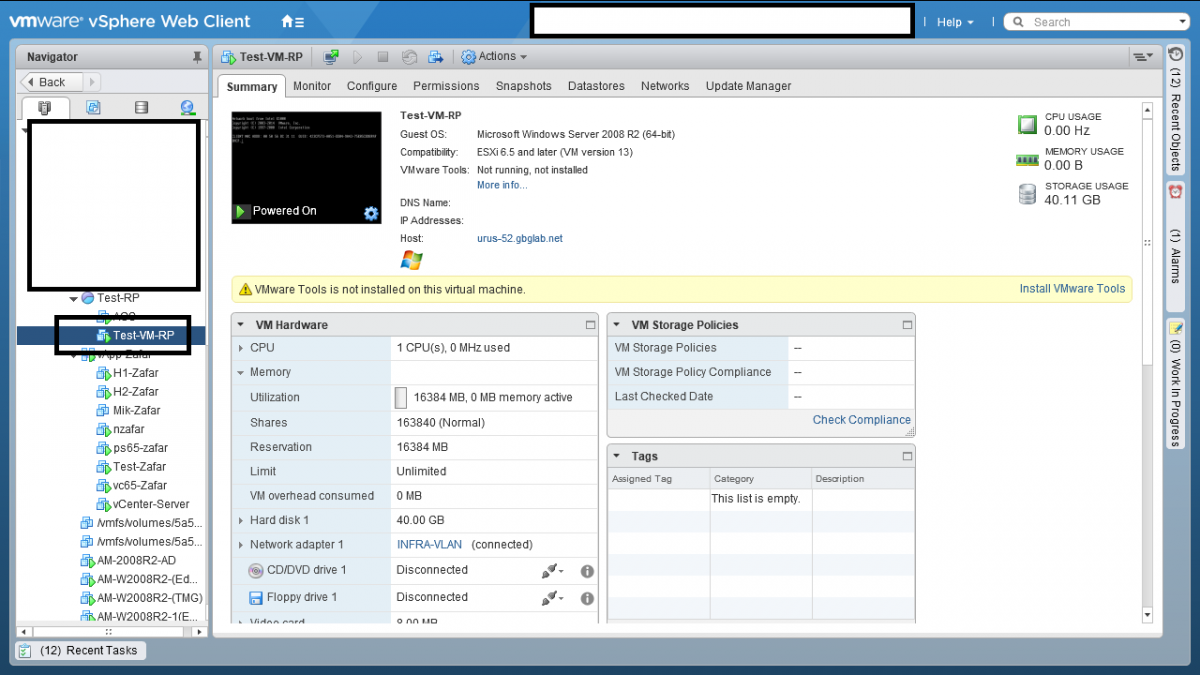Click the Recent Objects sidebar icon
The height and width of the screenshot is (675, 1200).
(1176, 54)
